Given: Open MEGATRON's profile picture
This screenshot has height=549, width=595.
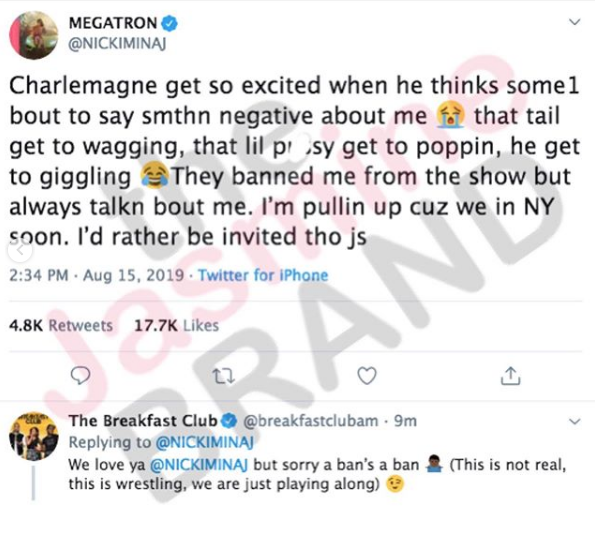Looking at the screenshot, I should pyautogui.click(x=34, y=35).
